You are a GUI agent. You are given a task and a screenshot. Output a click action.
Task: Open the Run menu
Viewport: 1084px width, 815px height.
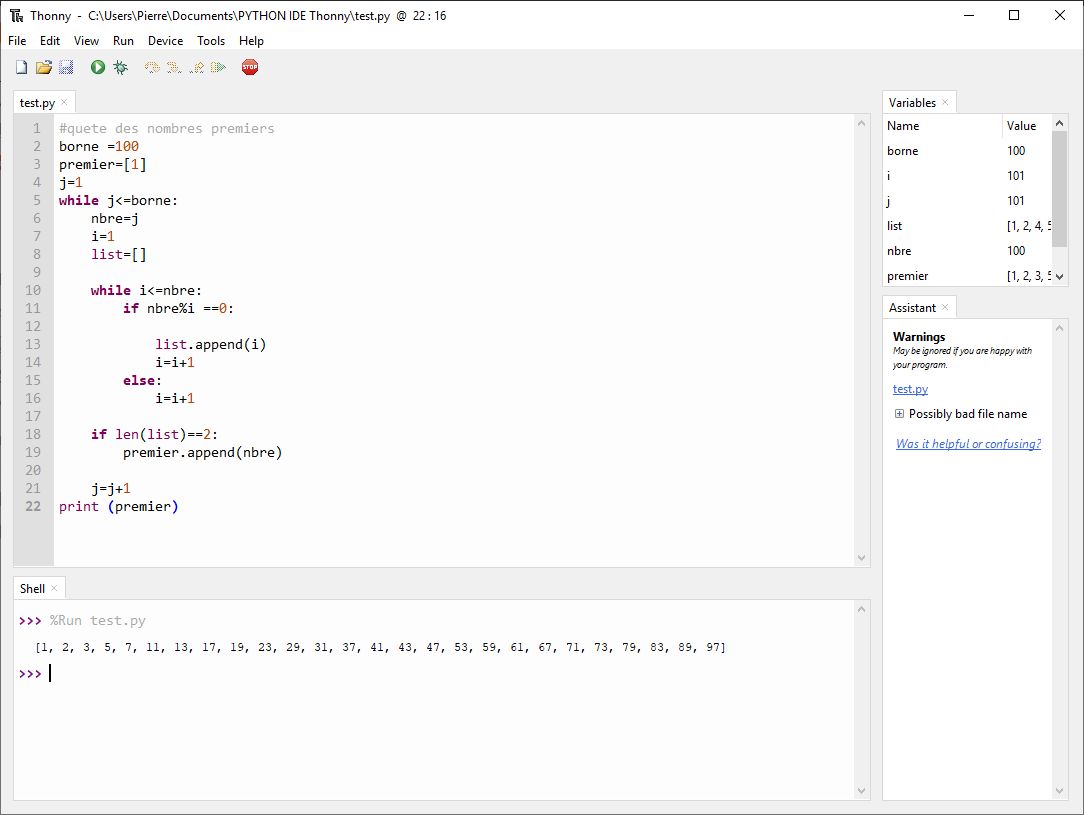point(123,41)
